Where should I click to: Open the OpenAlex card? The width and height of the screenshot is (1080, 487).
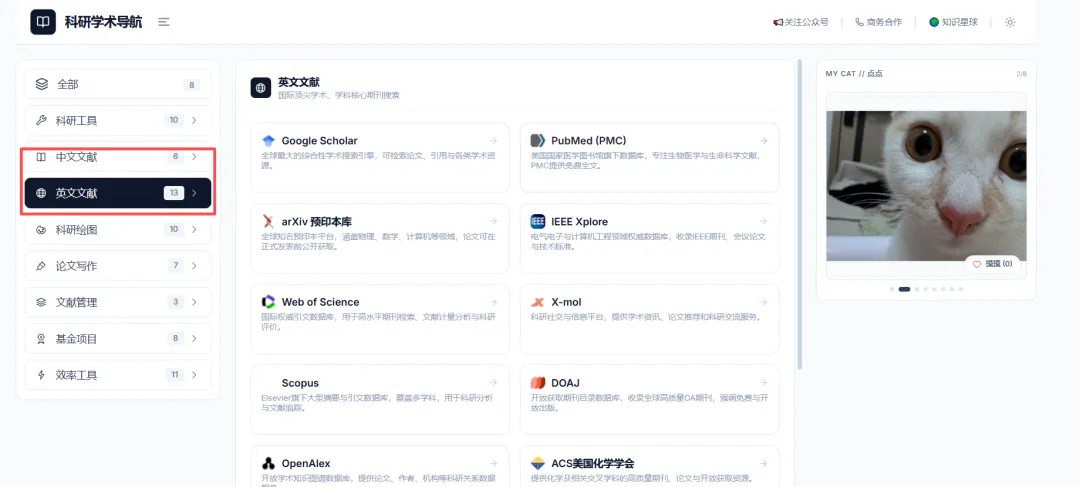380,466
